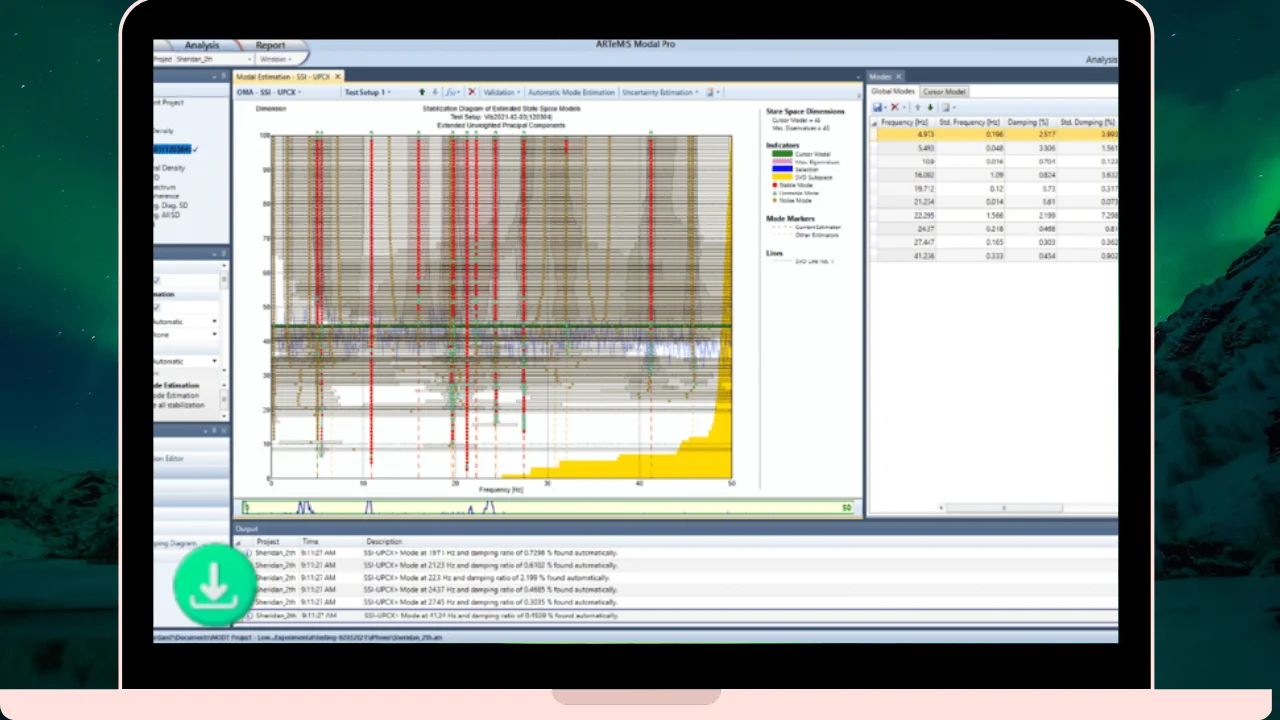
Task: Open the None dropdown in left panel
Action: pyautogui.click(x=214, y=334)
